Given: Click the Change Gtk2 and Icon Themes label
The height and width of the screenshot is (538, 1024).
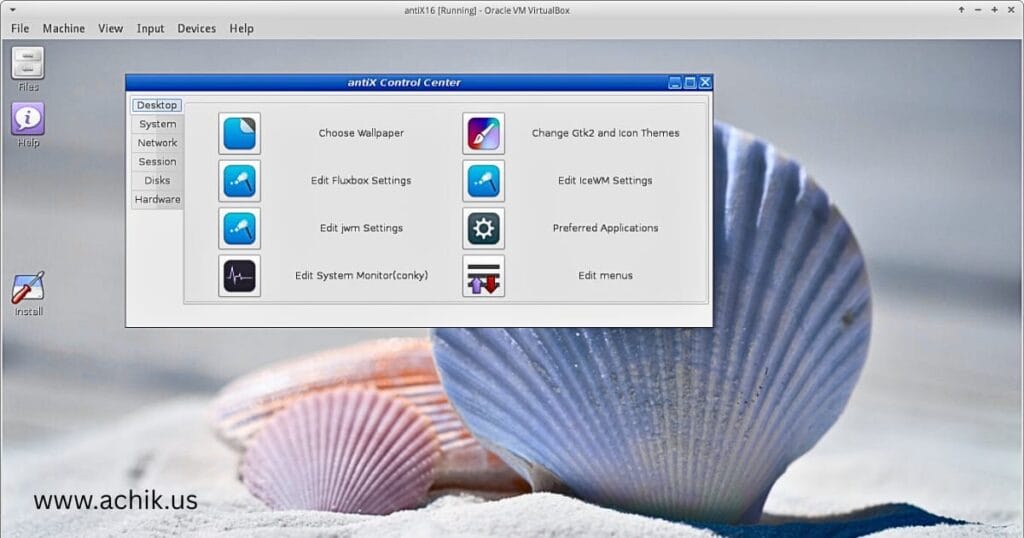Looking at the screenshot, I should click(x=605, y=133).
